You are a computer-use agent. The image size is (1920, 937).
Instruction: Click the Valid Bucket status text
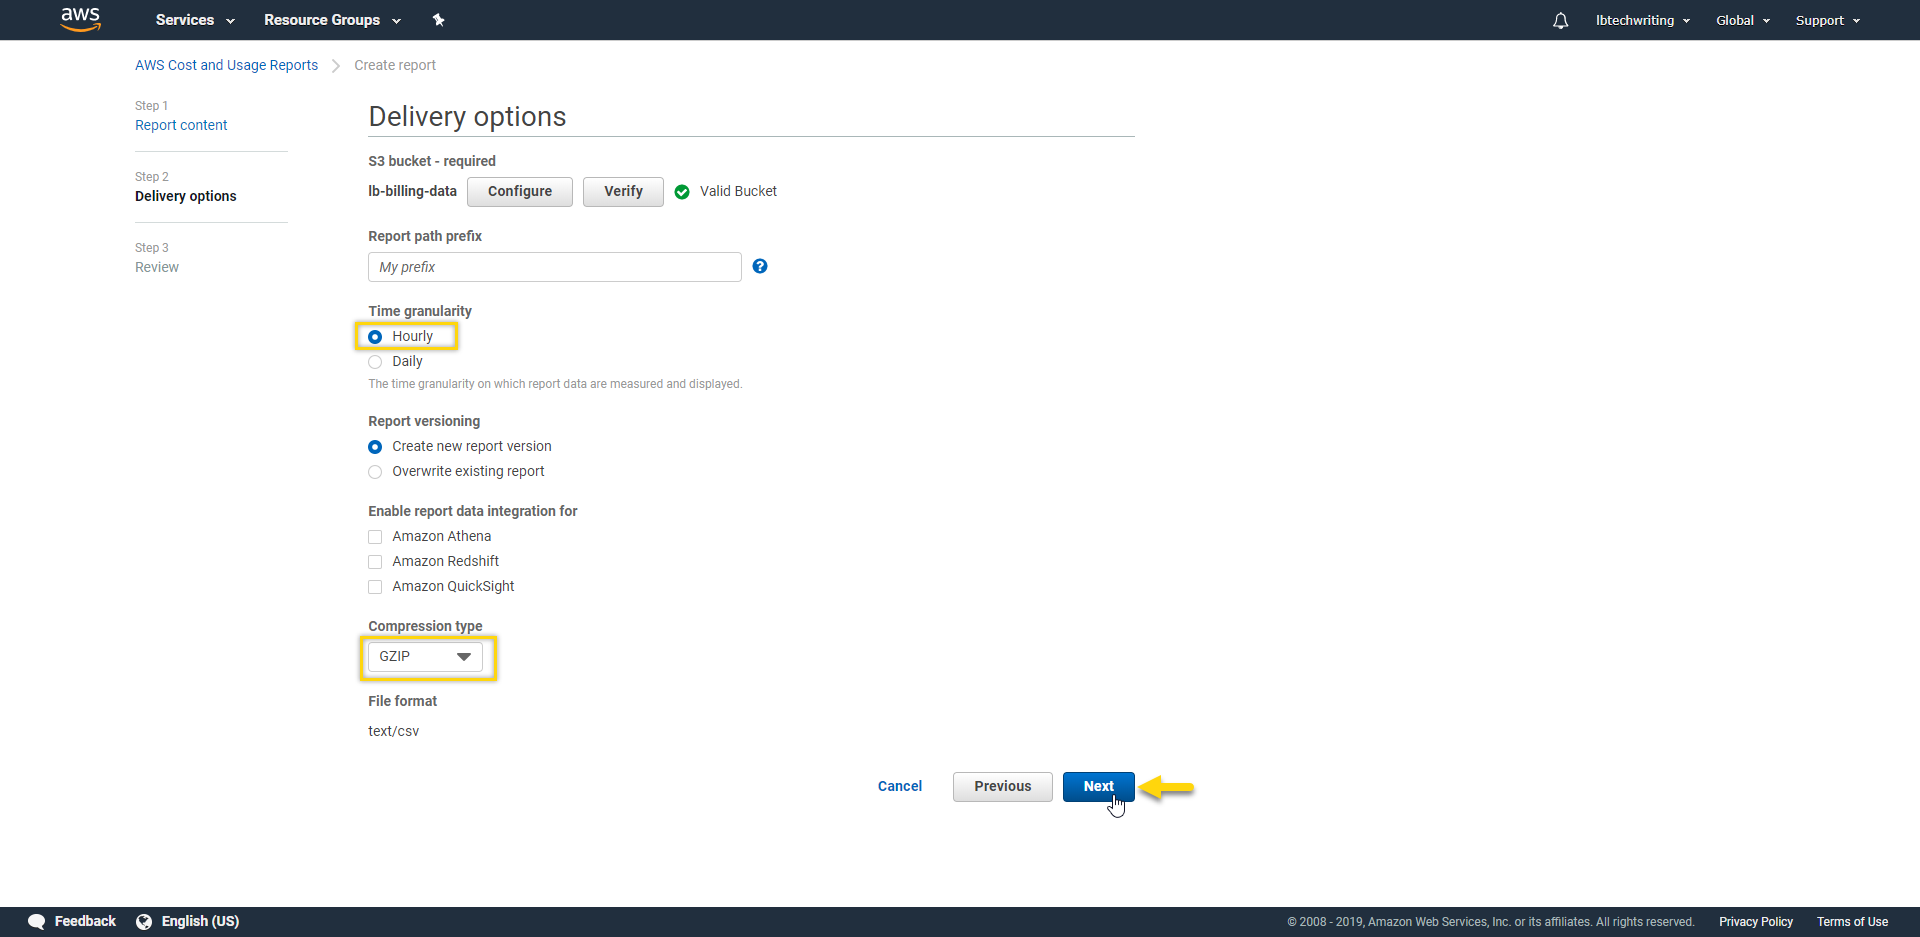click(738, 191)
